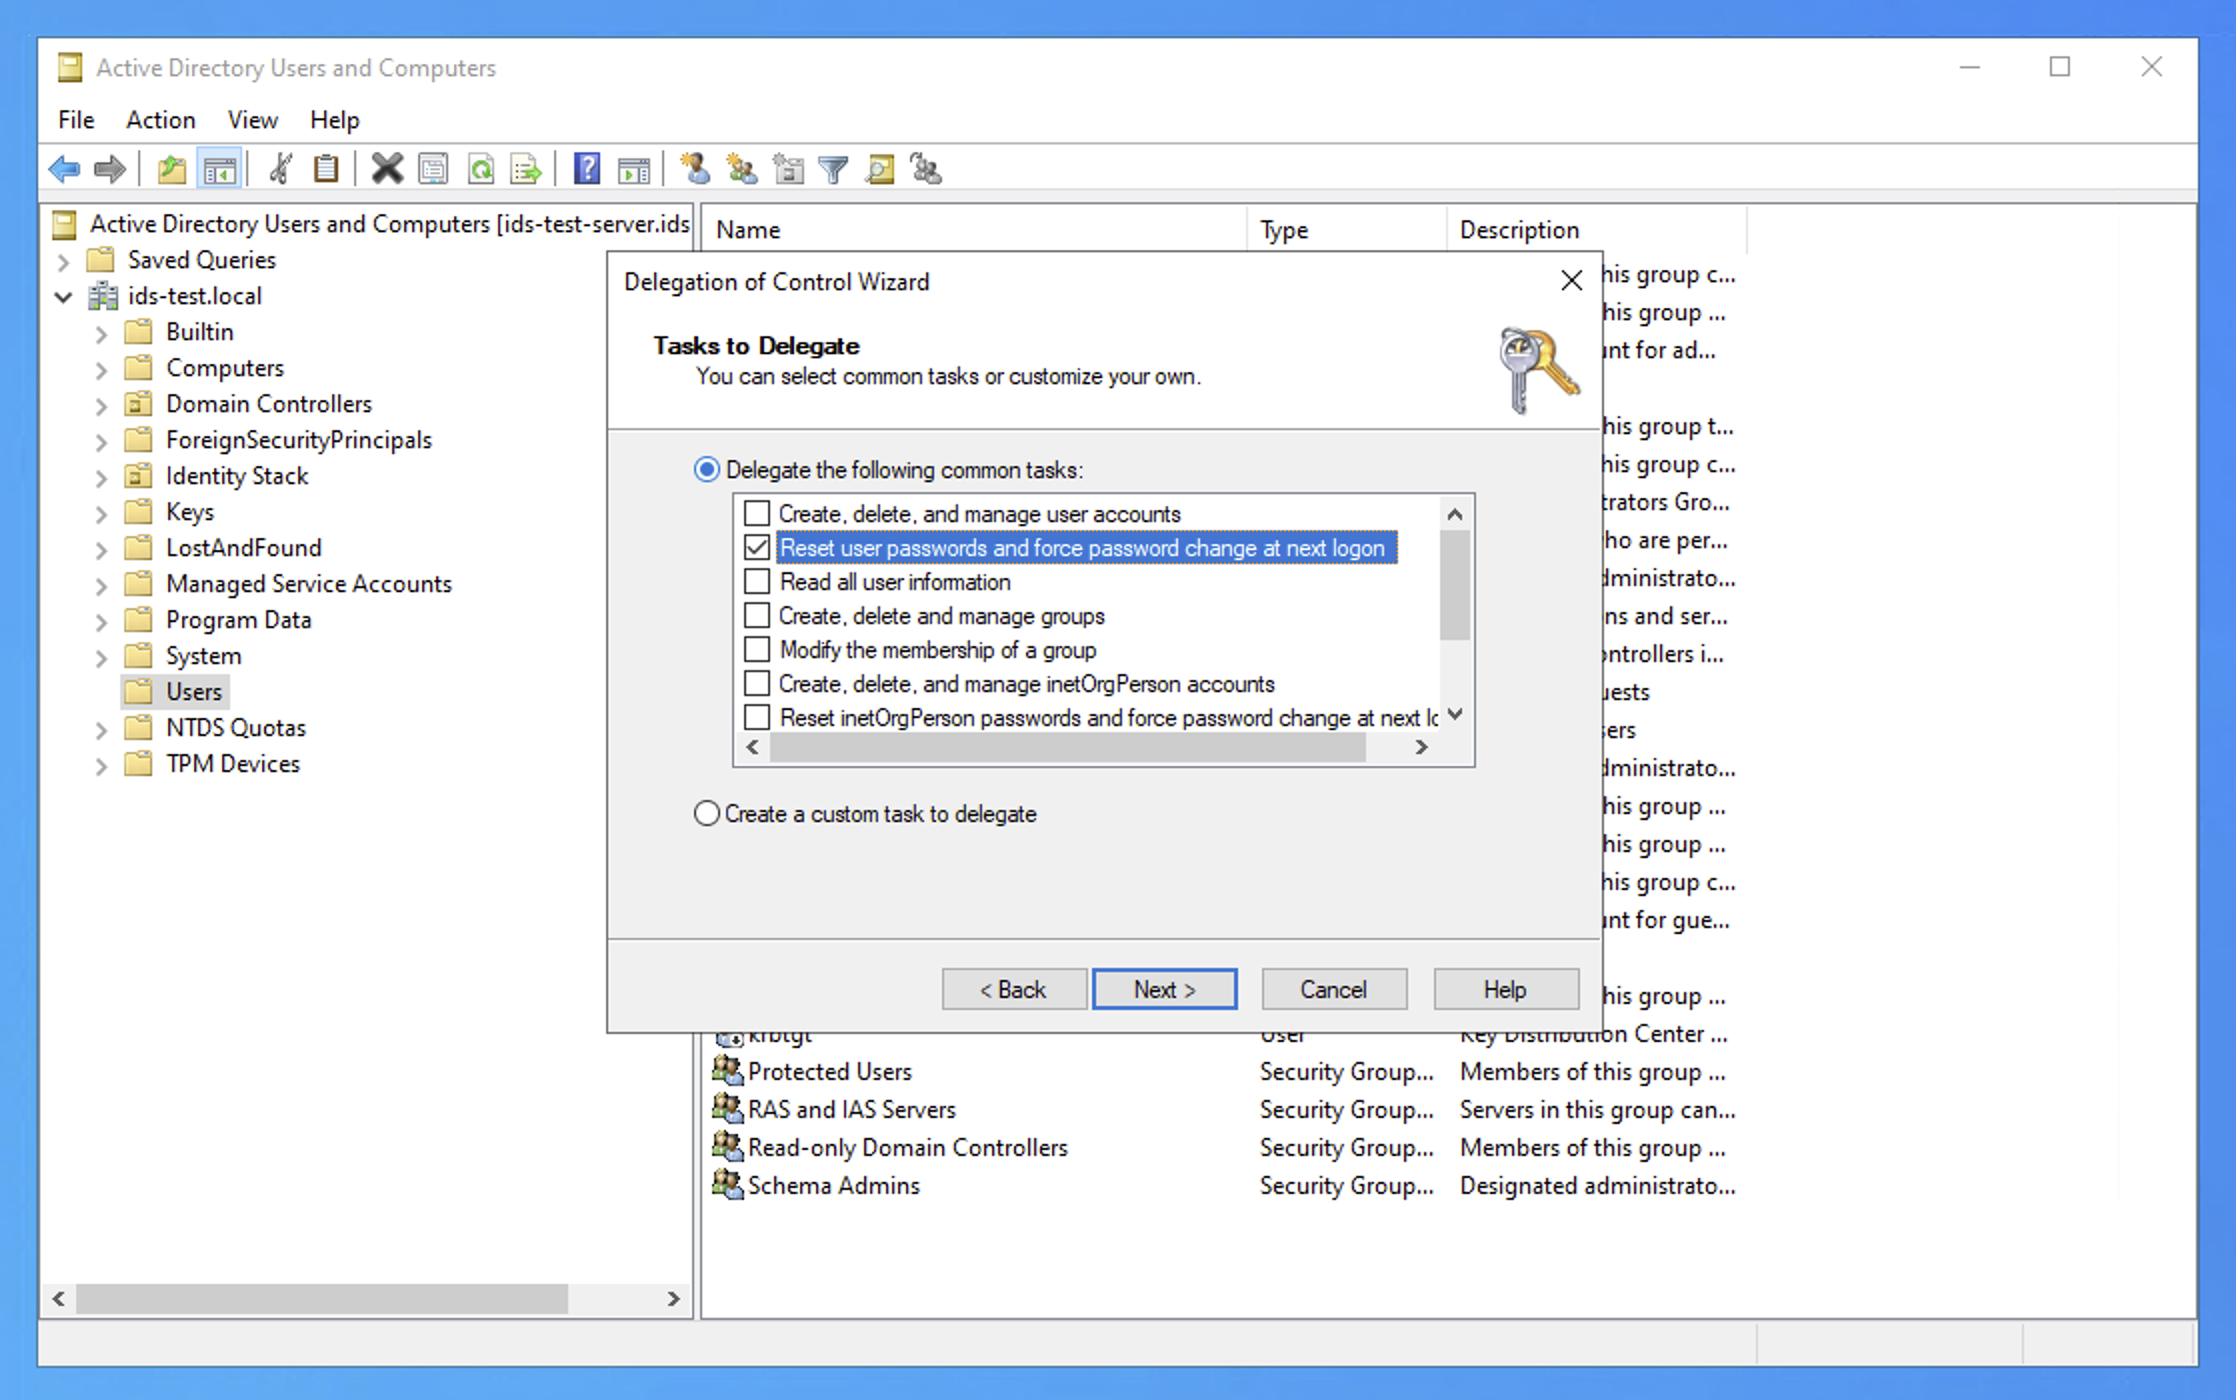Open the Action menu

[x=160, y=120]
